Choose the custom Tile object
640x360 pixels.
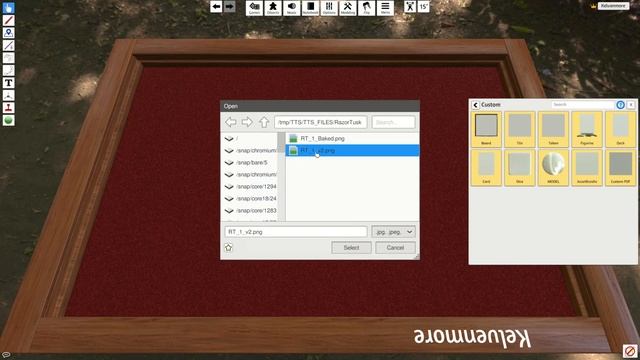click(x=520, y=129)
